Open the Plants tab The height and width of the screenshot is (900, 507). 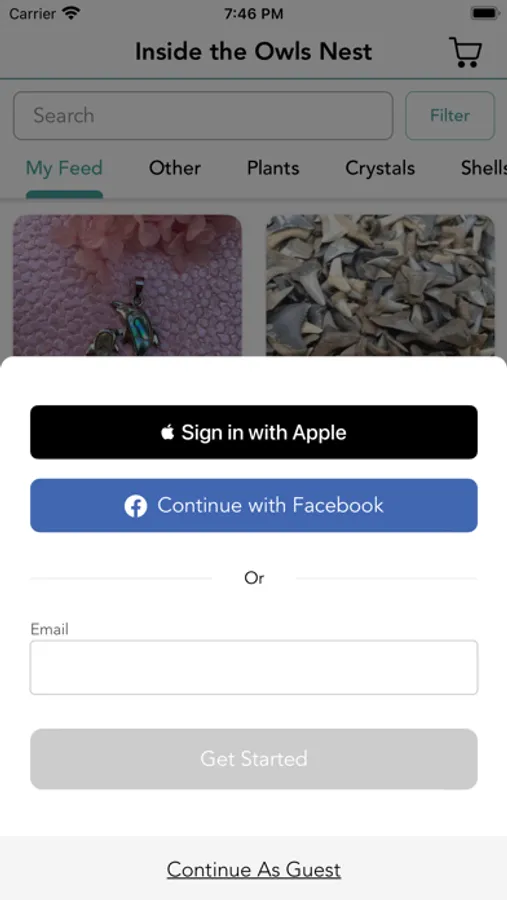tap(273, 168)
